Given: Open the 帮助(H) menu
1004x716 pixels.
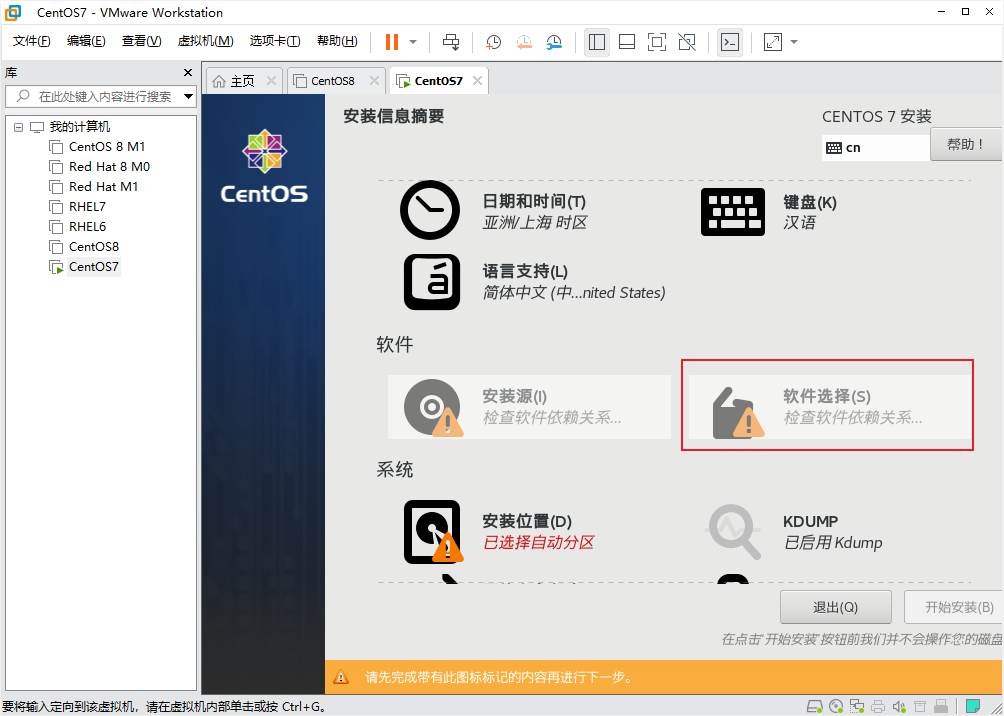Looking at the screenshot, I should coord(337,42).
